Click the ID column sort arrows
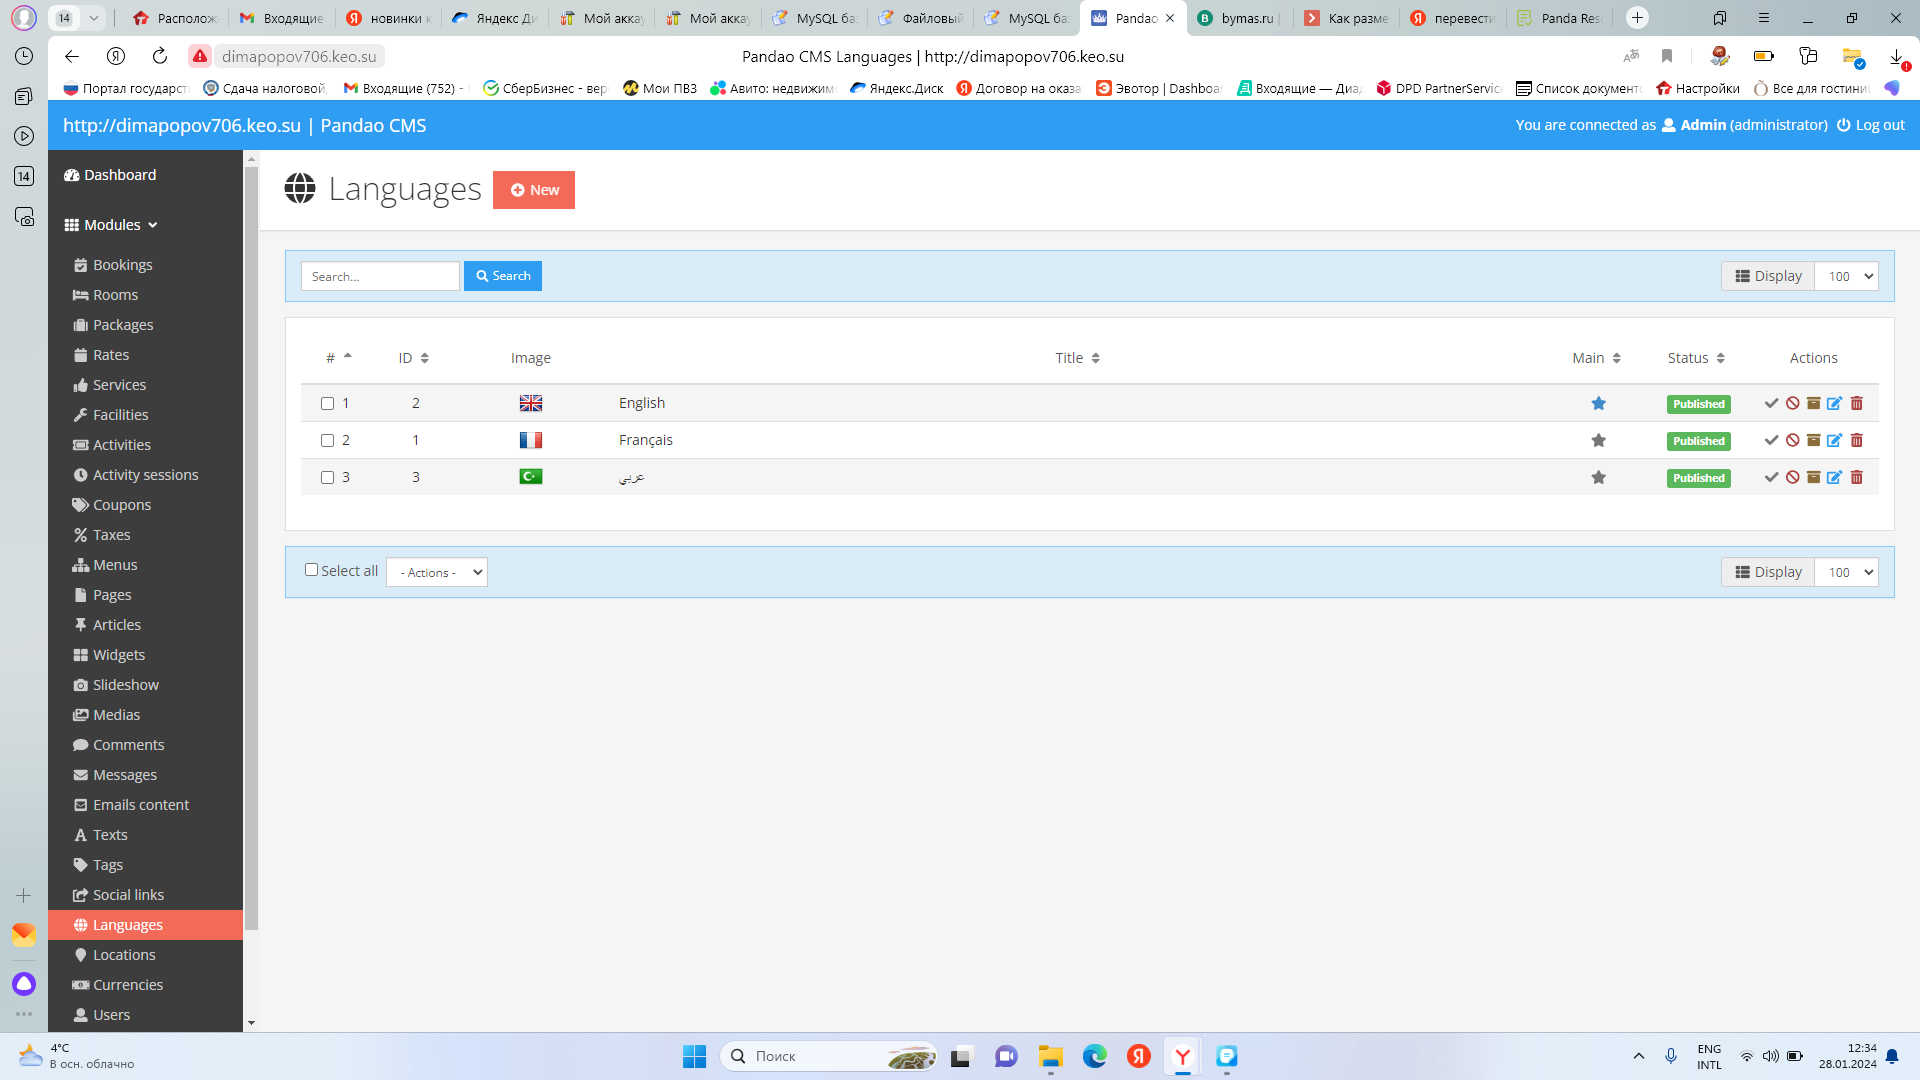1920x1080 pixels. coord(425,358)
